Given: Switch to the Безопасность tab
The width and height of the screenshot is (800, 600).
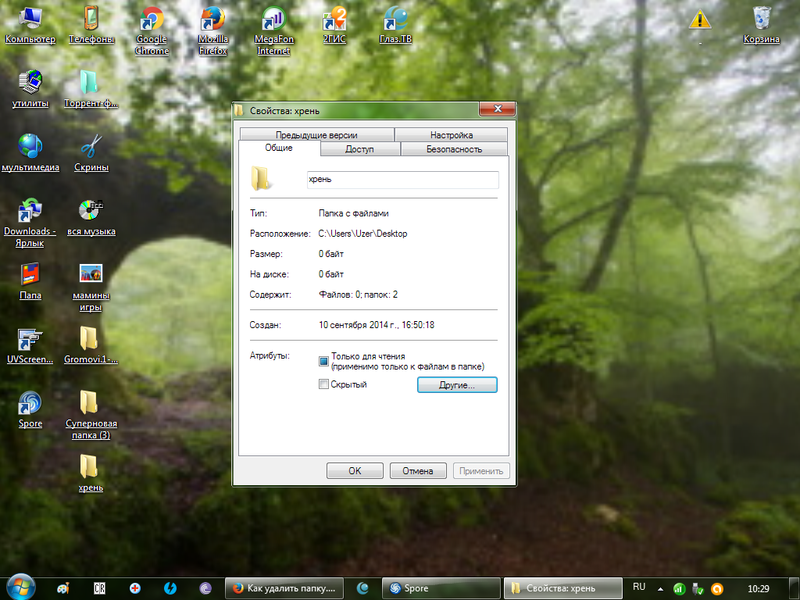Looking at the screenshot, I should pos(454,149).
